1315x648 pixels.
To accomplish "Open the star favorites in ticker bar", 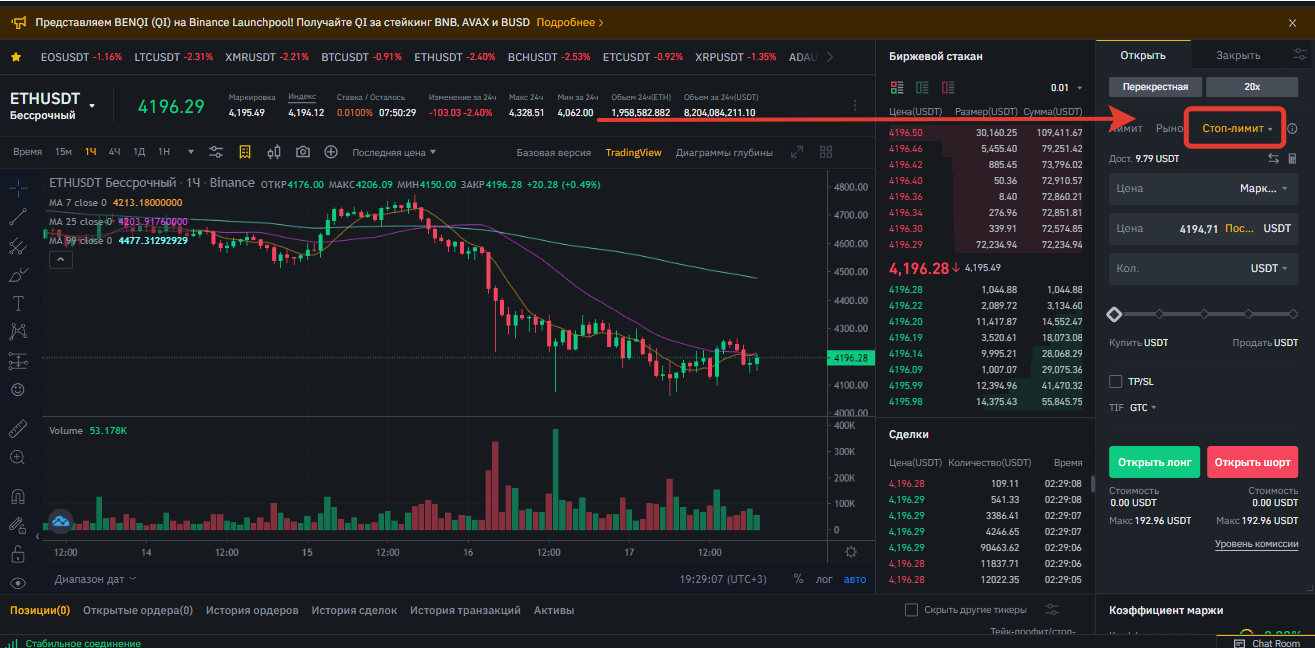I will (x=16, y=57).
